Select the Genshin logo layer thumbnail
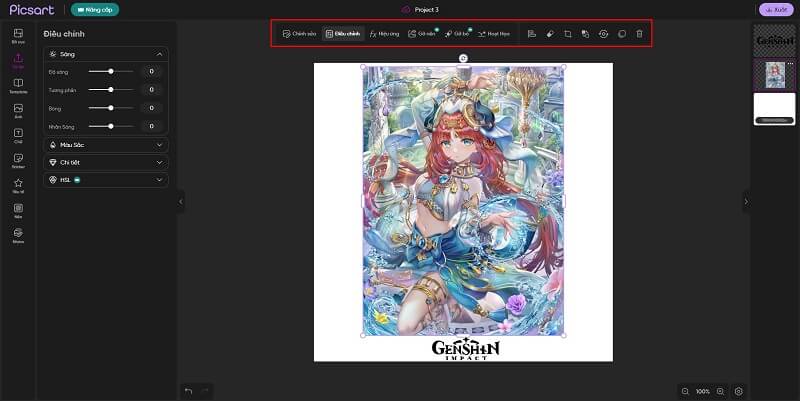 pyautogui.click(x=774, y=41)
